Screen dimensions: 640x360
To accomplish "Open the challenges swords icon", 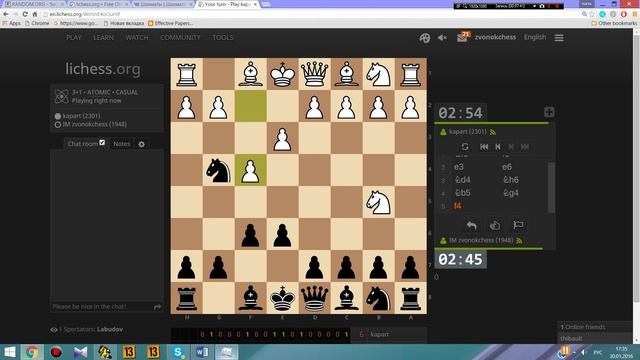I will point(424,38).
